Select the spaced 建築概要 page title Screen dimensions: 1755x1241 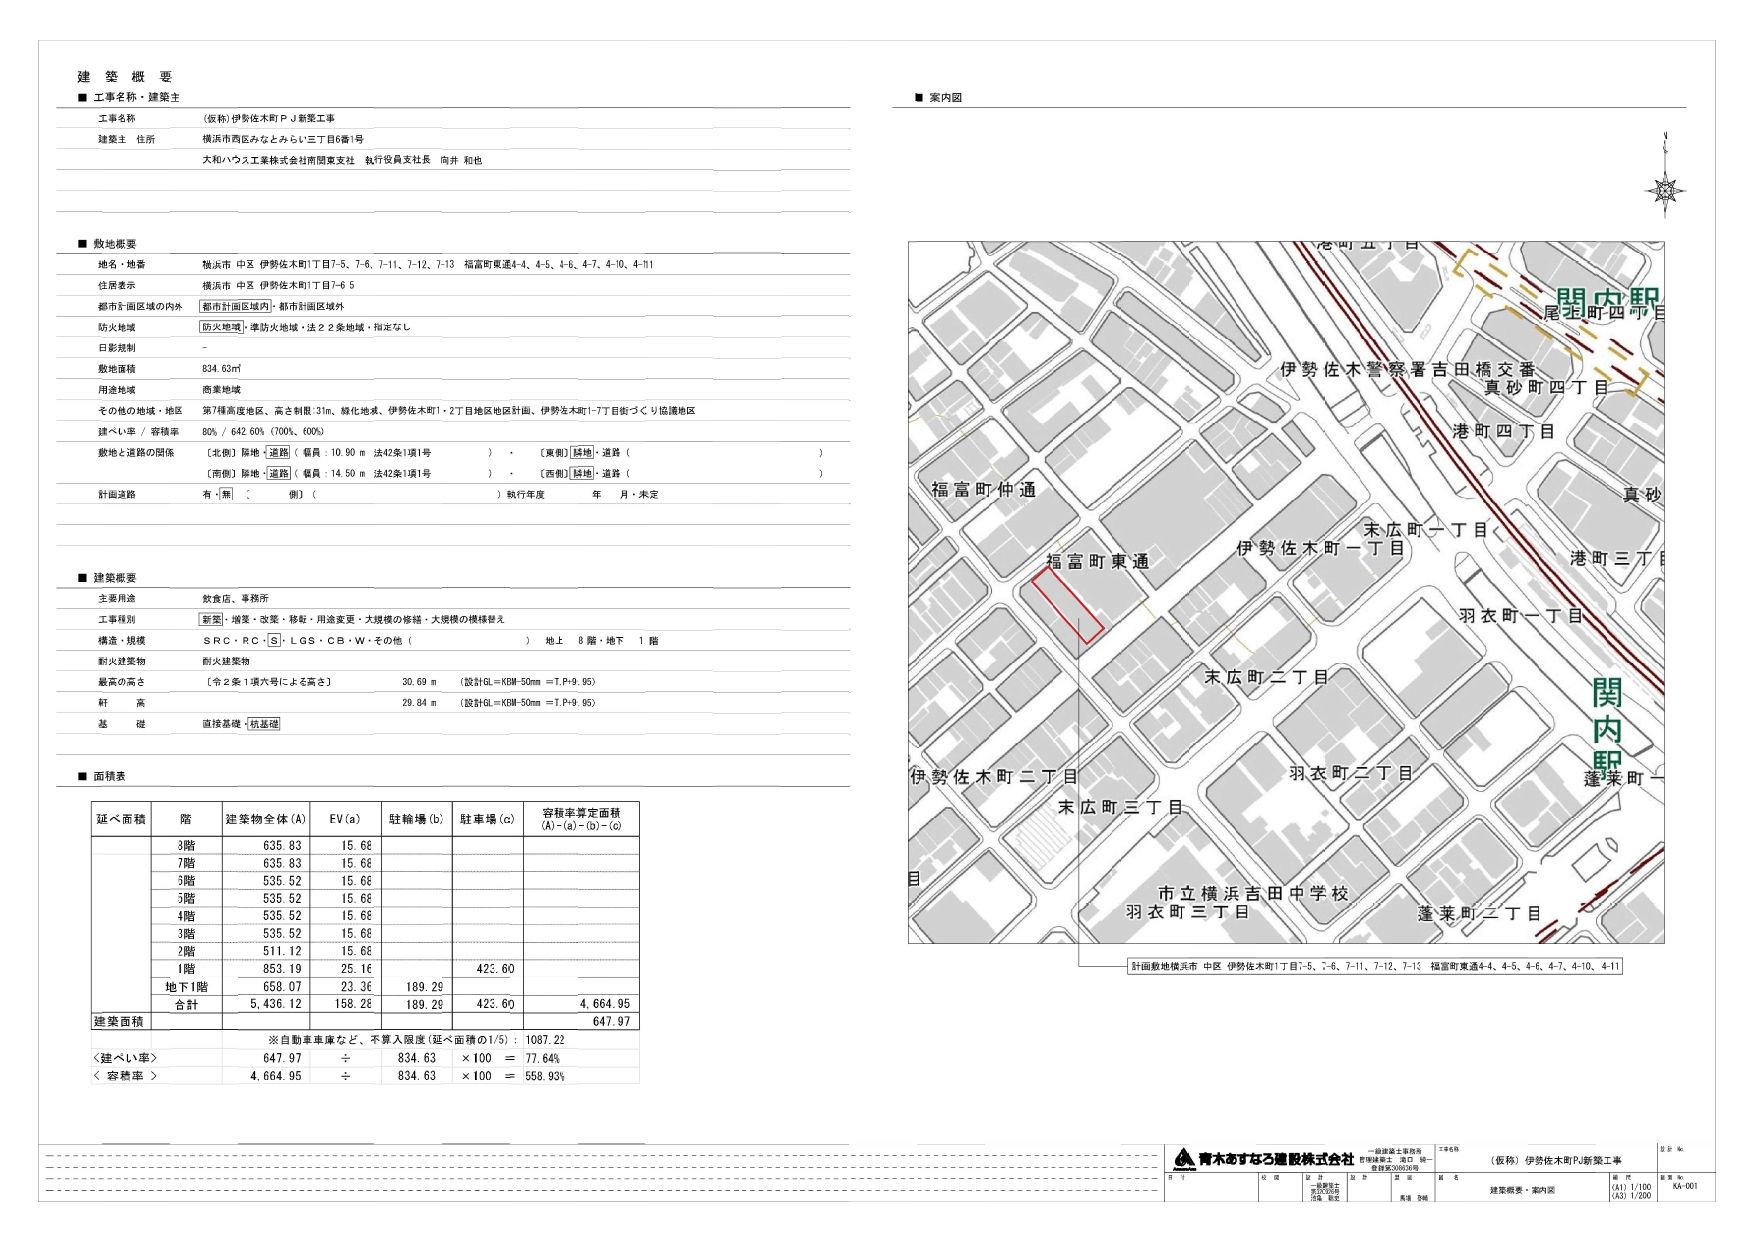pyautogui.click(x=125, y=77)
